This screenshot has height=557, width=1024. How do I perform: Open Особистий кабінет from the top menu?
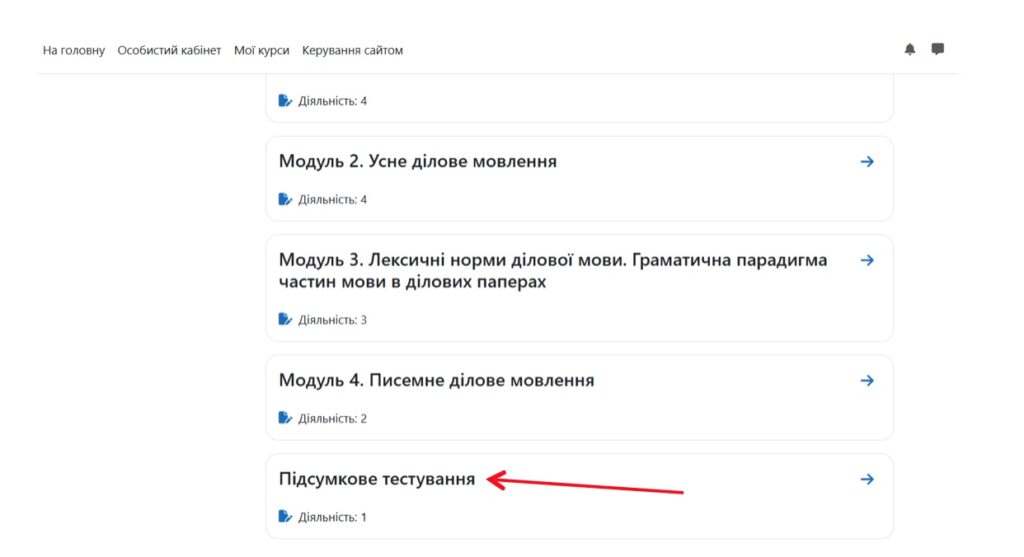click(169, 50)
